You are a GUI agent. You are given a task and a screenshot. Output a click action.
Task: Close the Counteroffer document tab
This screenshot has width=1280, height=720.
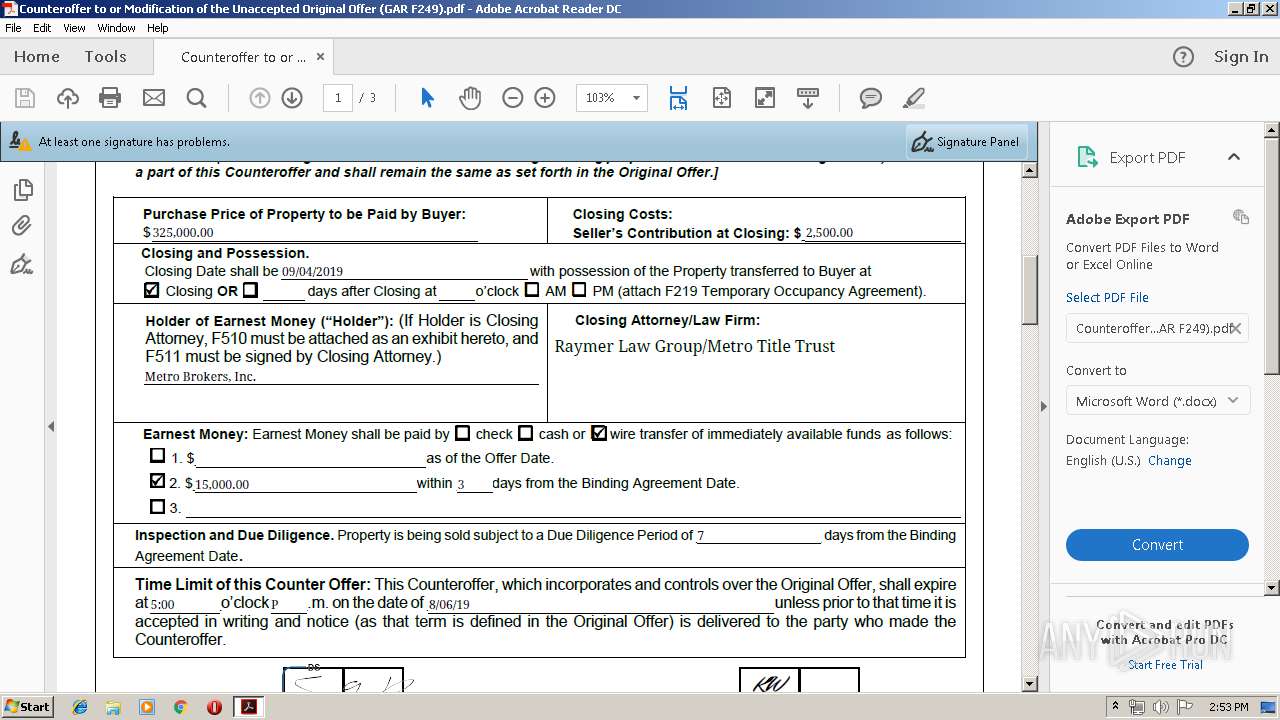(x=320, y=57)
